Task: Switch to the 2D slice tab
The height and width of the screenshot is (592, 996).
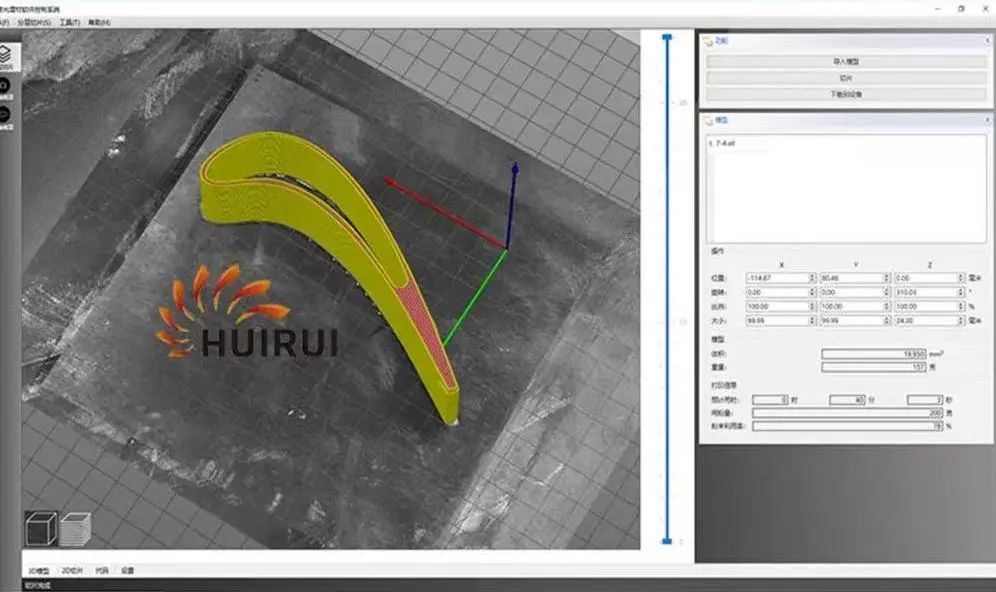Action: pos(73,570)
